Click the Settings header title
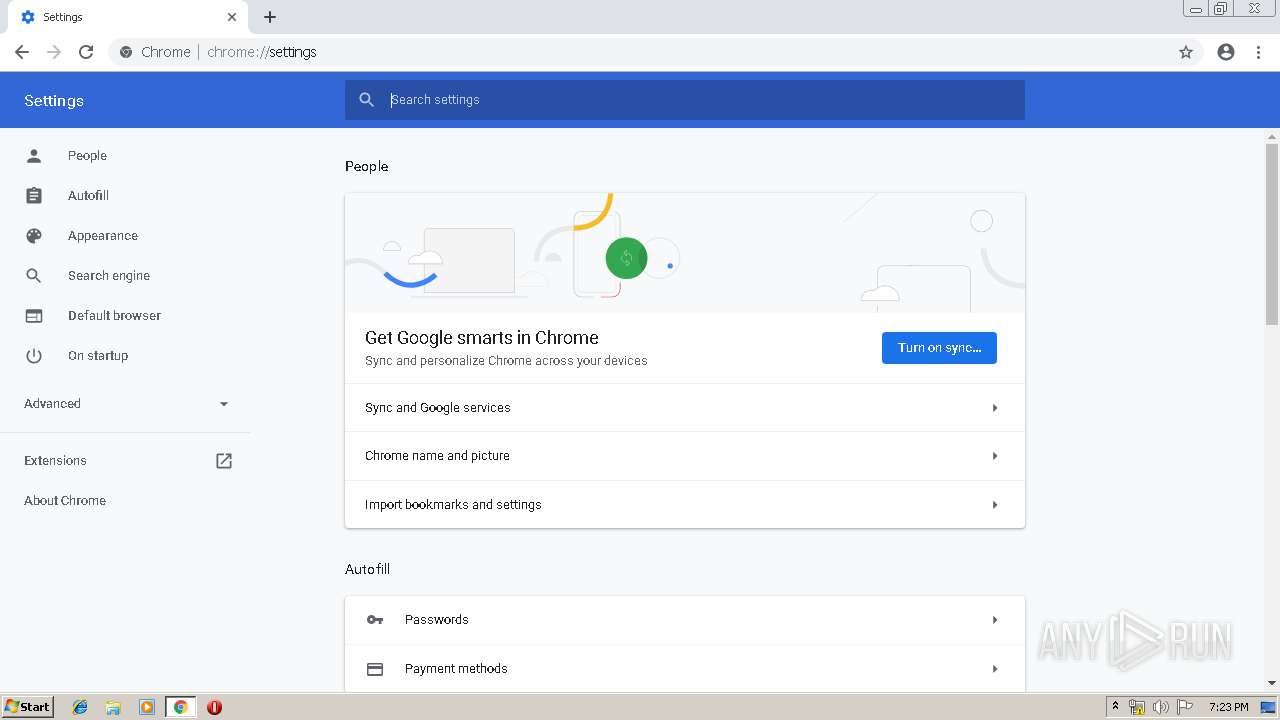The width and height of the screenshot is (1280, 720). point(54,101)
